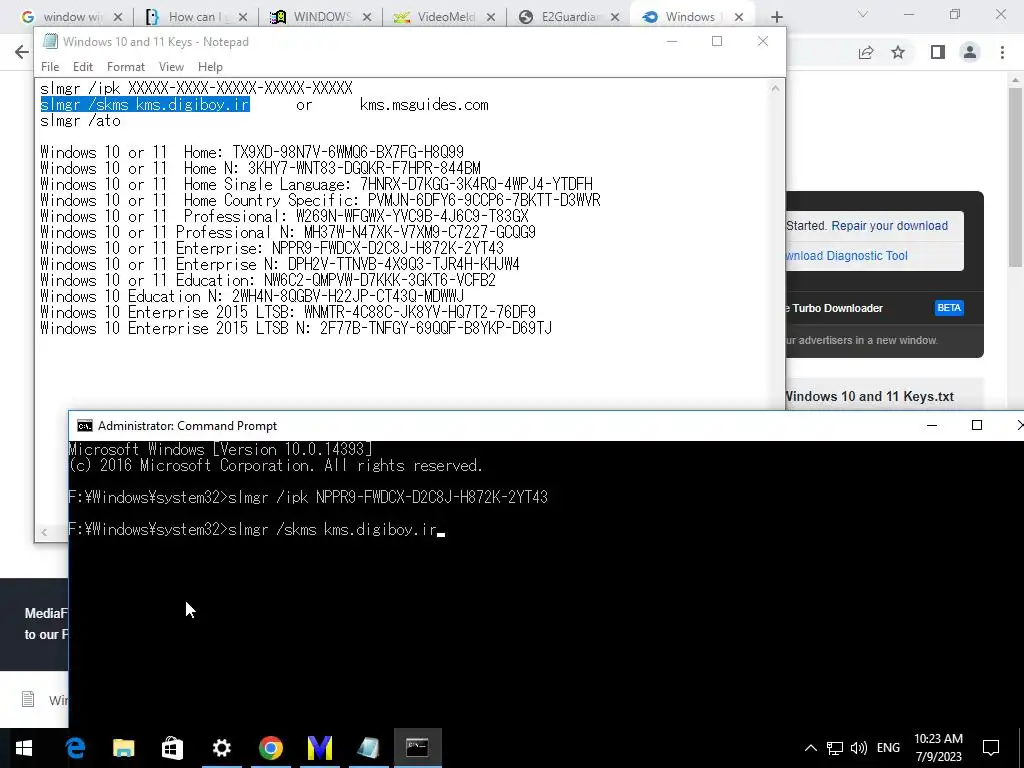1024x768 pixels.
Task: Open the Chrome three-dot menu
Action: (1002, 52)
